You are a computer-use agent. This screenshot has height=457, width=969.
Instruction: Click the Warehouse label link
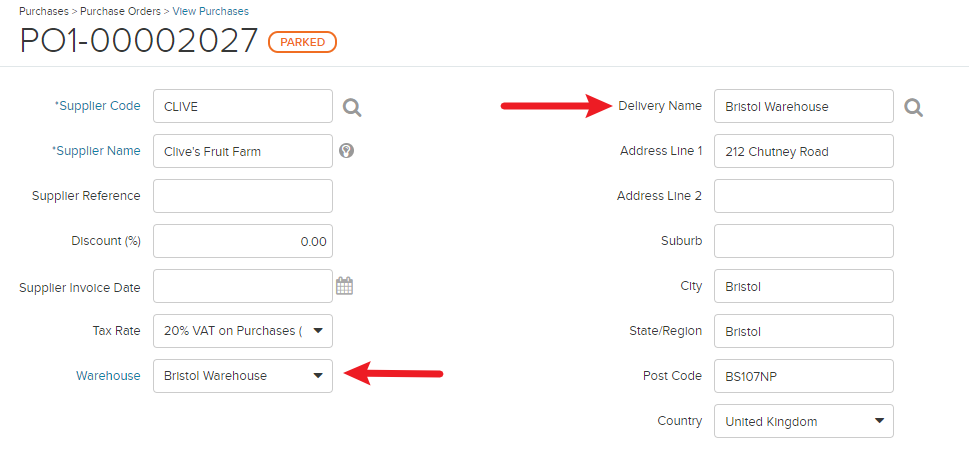click(x=108, y=375)
